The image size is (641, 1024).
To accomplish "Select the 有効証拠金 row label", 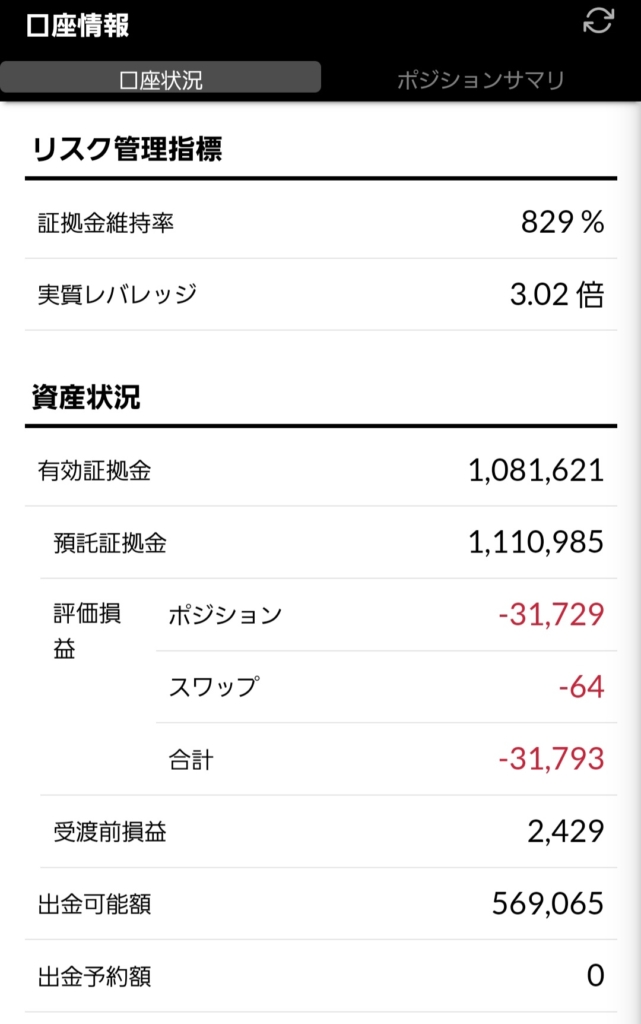I will (x=94, y=471).
